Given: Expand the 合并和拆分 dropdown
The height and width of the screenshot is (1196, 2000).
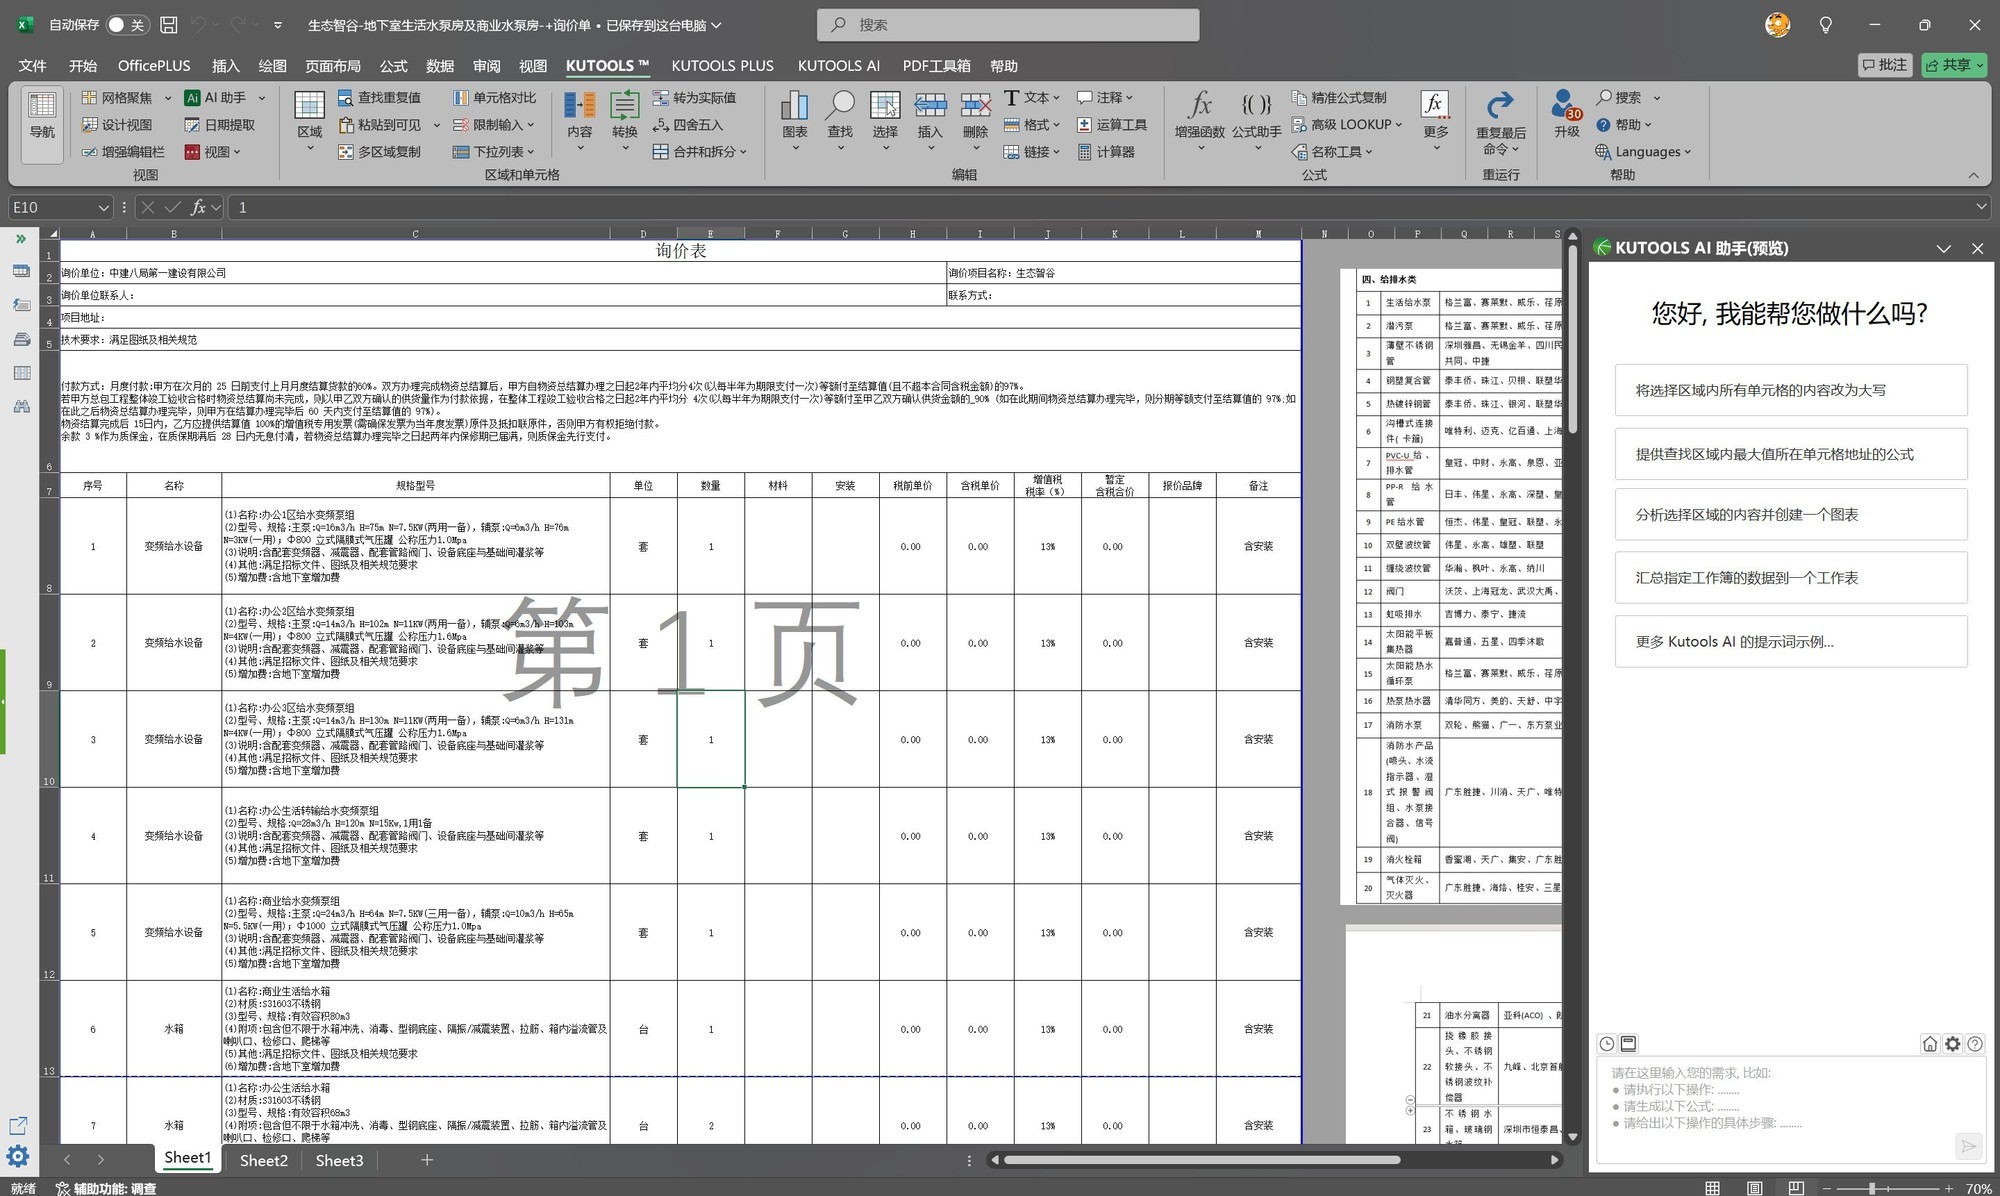Looking at the screenshot, I should pos(700,152).
